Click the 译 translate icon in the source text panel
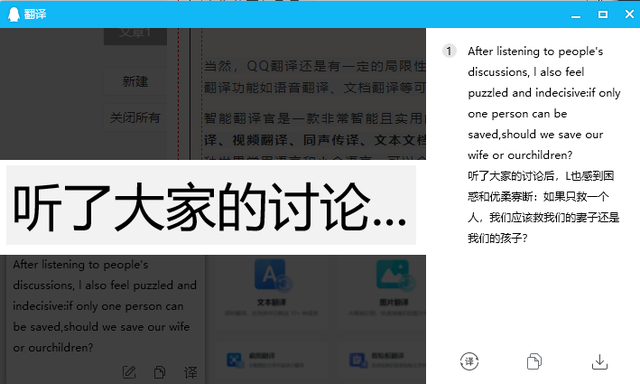 pyautogui.click(x=190, y=372)
